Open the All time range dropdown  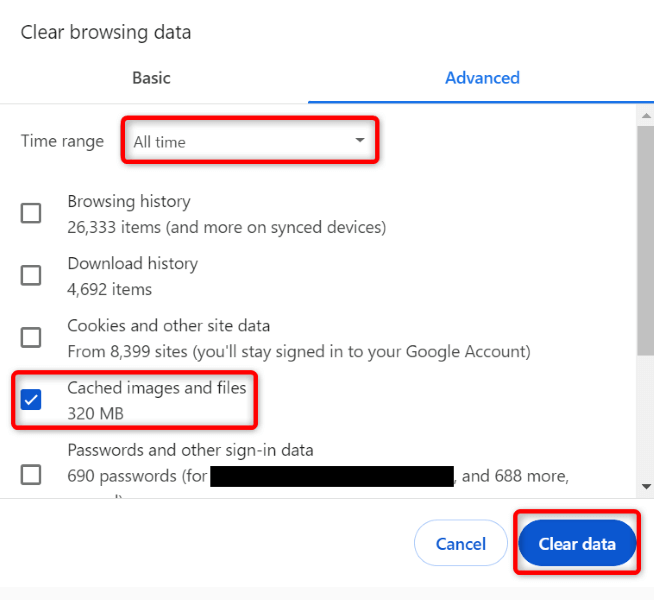pyautogui.click(x=249, y=142)
